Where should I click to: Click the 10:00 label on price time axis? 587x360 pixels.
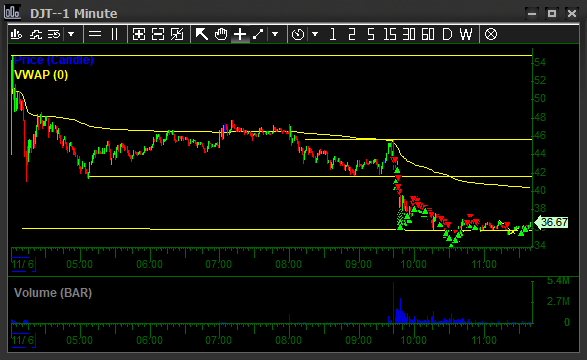pos(413,264)
